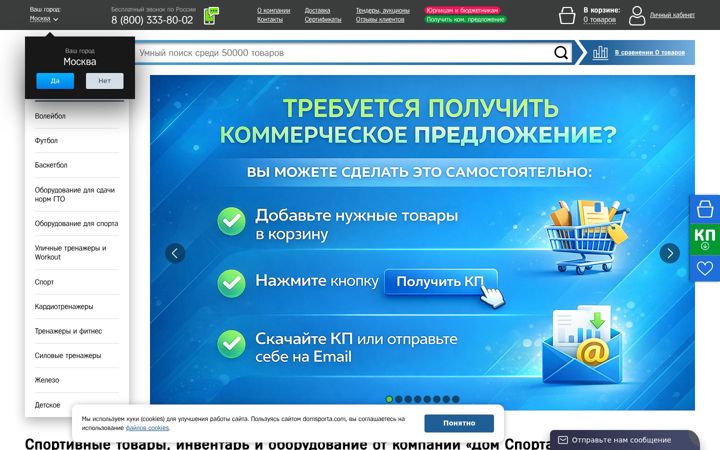Image resolution: width=720 pixels, height=450 pixels.
Task: Open the side floating cart icon
Action: [705, 209]
